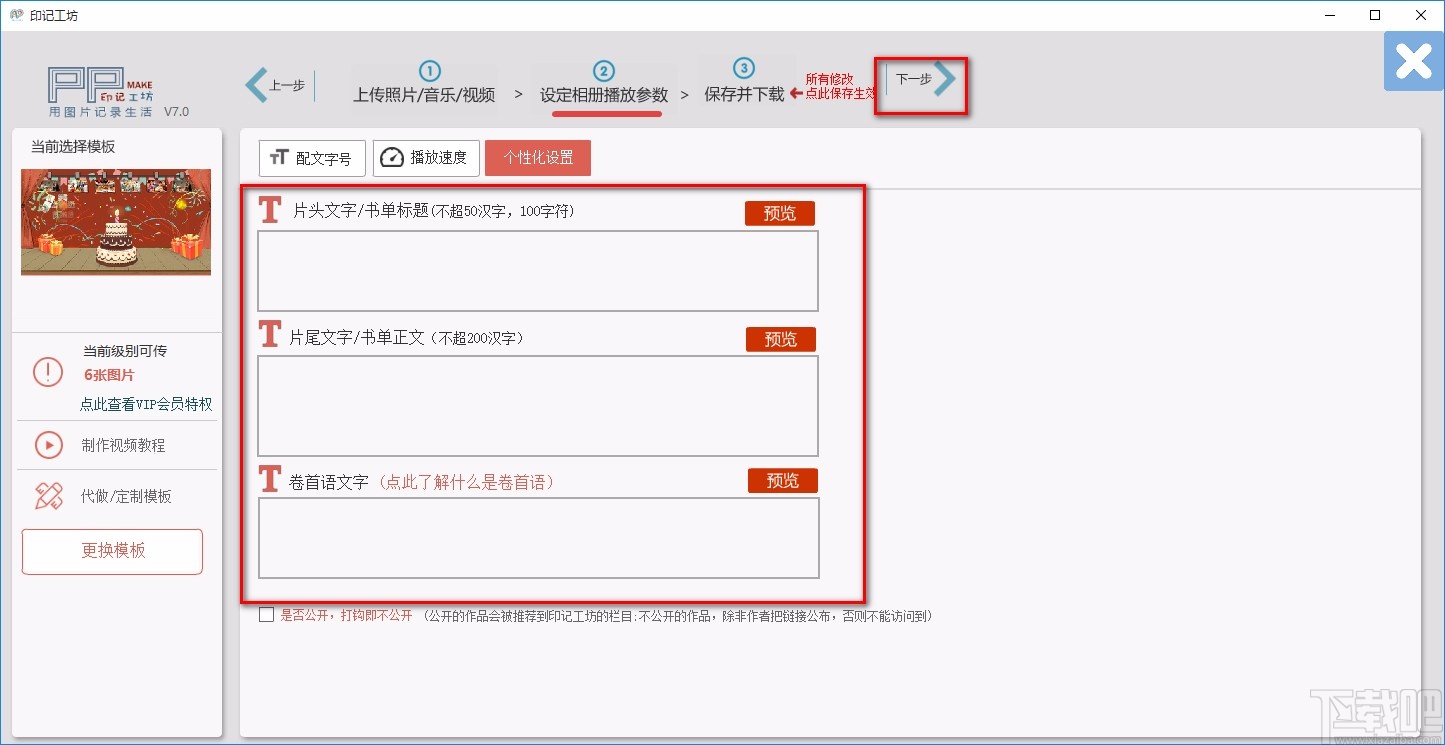Click the play icon next to 制作视频教程
1445x745 pixels.
click(47, 446)
